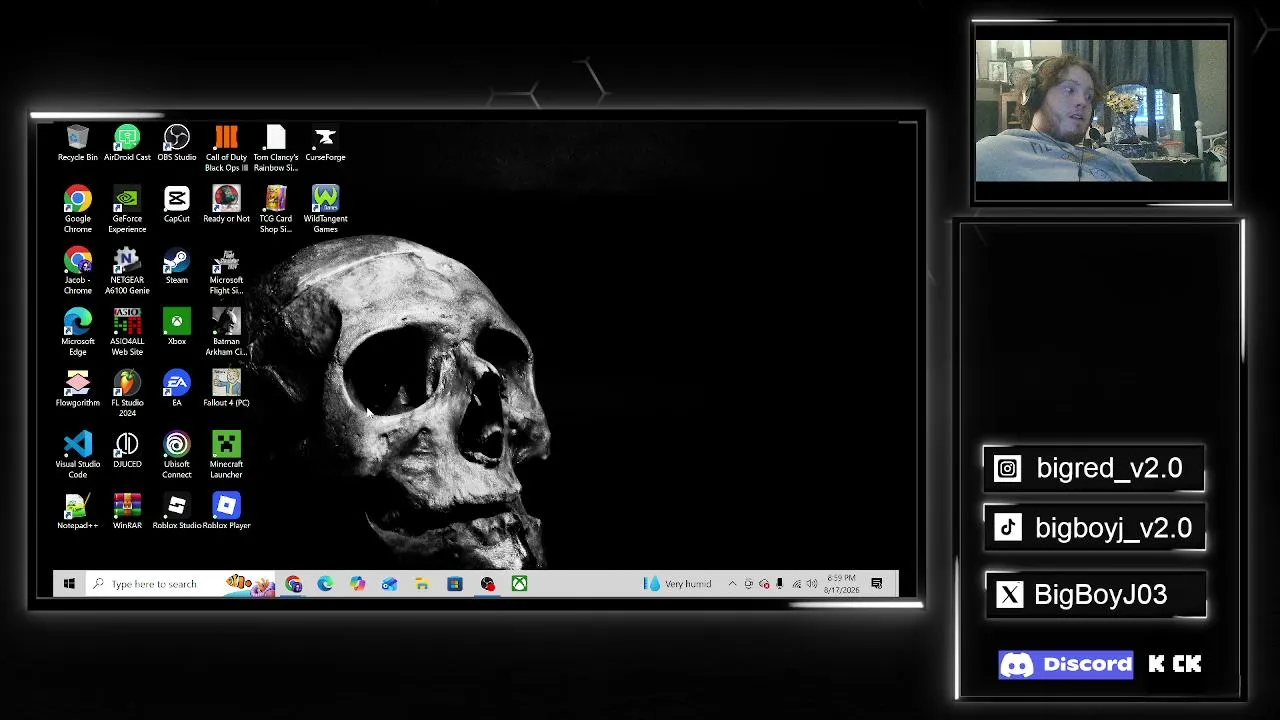The height and width of the screenshot is (720, 1280).
Task: Click the search highlights clownfish image
Action: click(249, 584)
